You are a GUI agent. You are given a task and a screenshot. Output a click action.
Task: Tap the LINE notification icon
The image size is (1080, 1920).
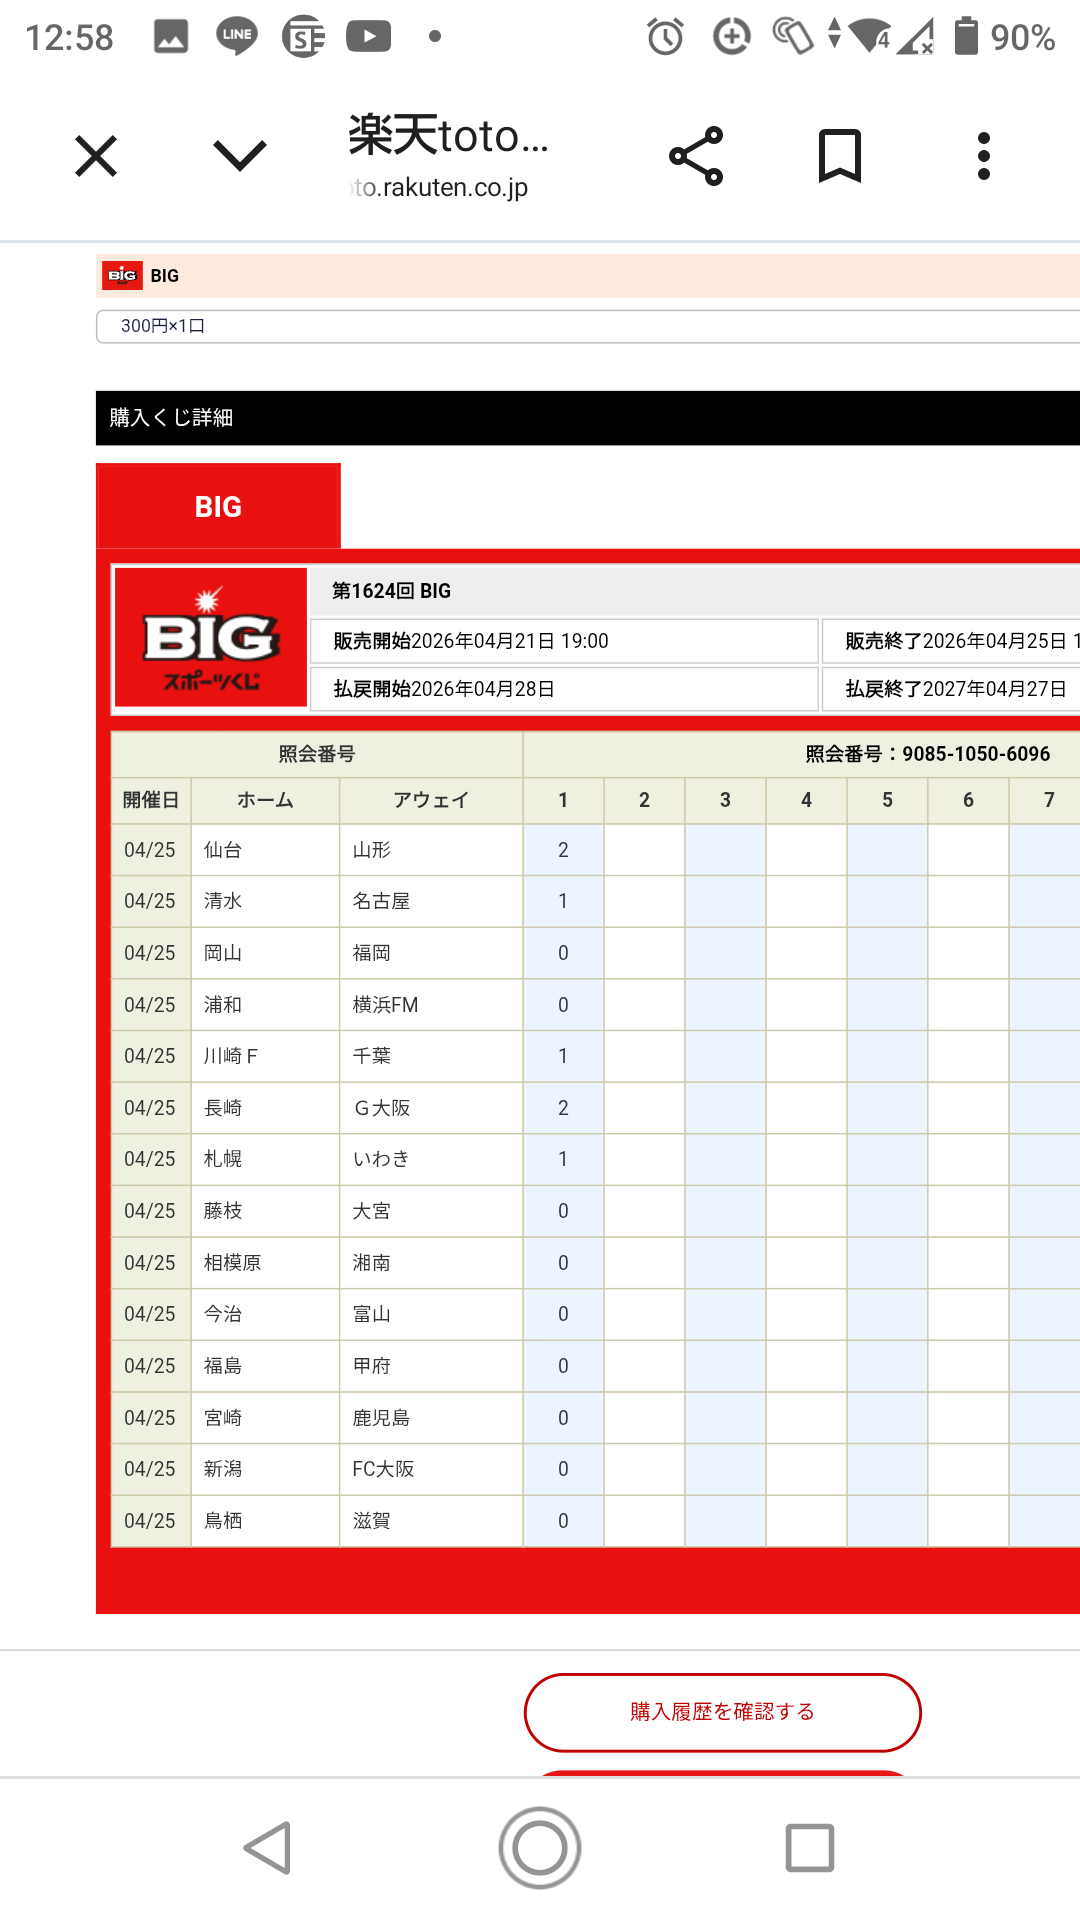pyautogui.click(x=237, y=37)
